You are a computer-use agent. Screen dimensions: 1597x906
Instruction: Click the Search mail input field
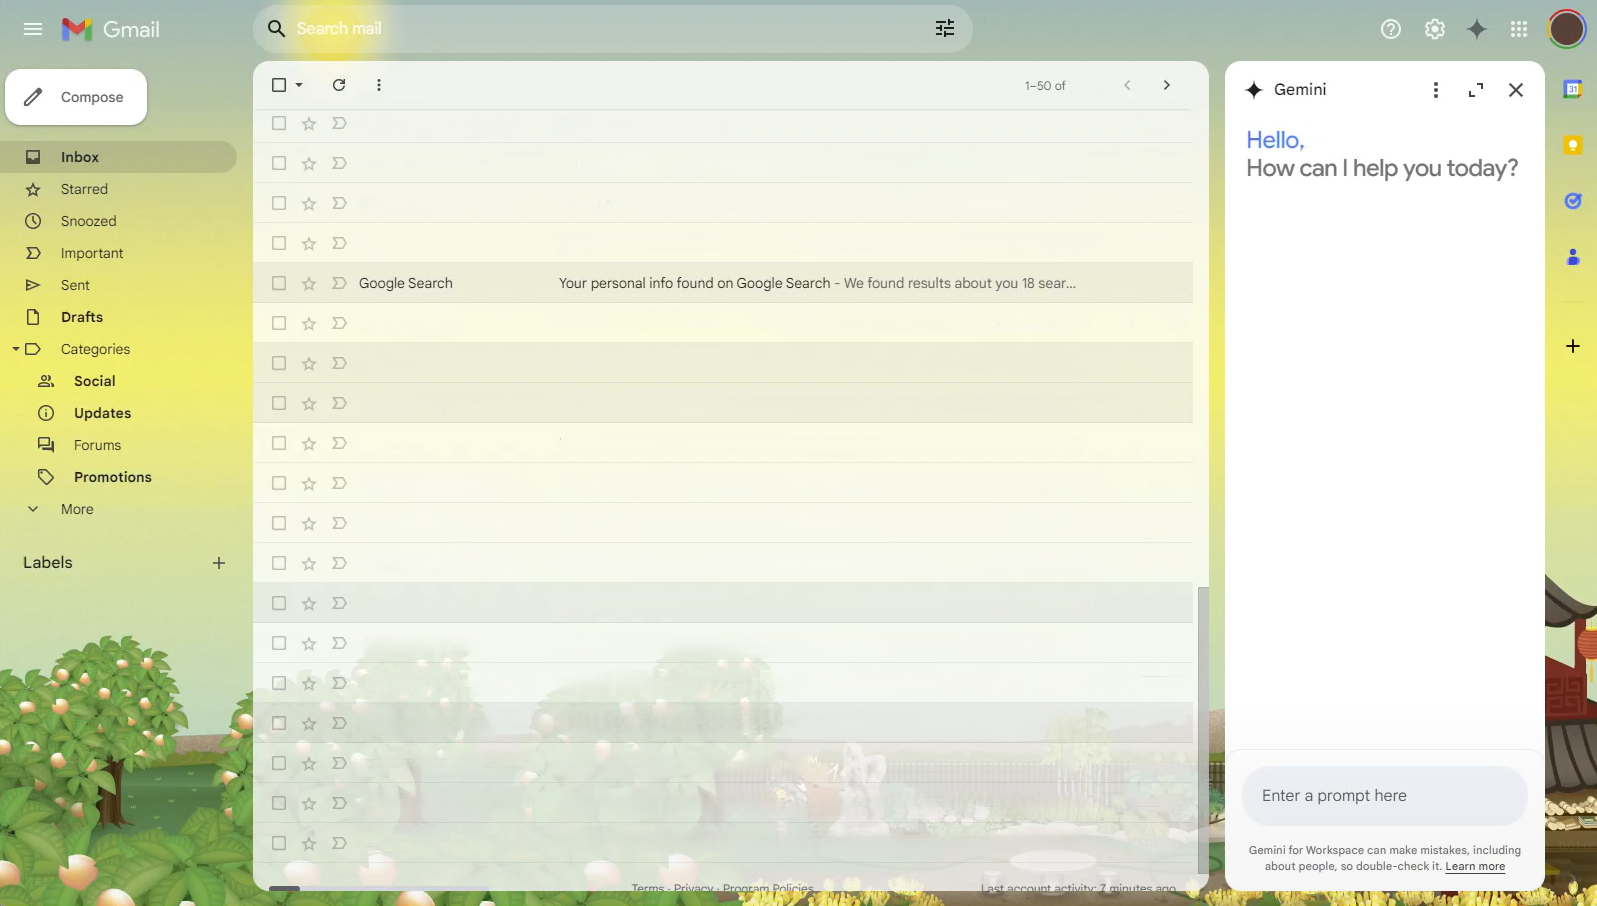[610, 29]
